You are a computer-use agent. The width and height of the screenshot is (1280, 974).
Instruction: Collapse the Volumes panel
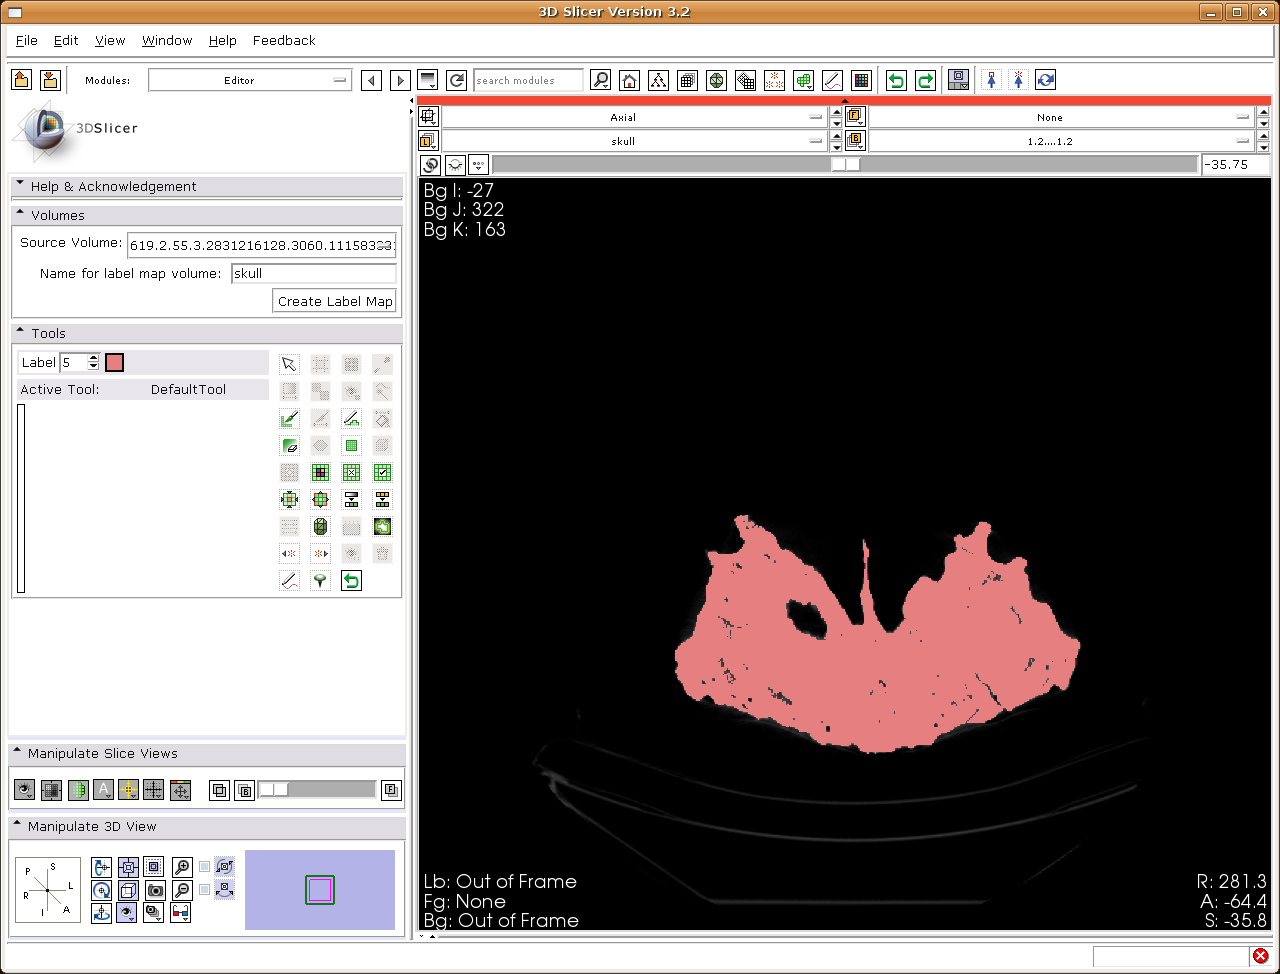[207, 215]
